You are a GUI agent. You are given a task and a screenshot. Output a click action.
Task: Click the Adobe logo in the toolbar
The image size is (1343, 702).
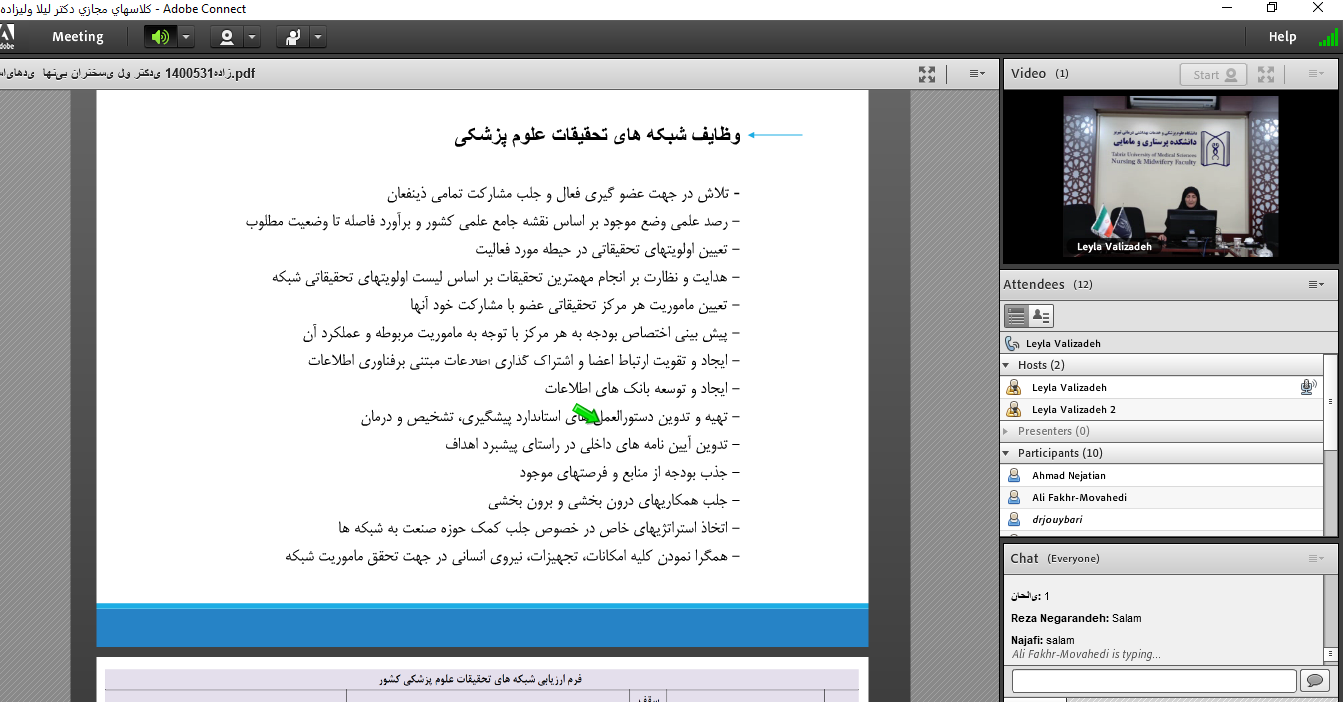click(x=7, y=37)
